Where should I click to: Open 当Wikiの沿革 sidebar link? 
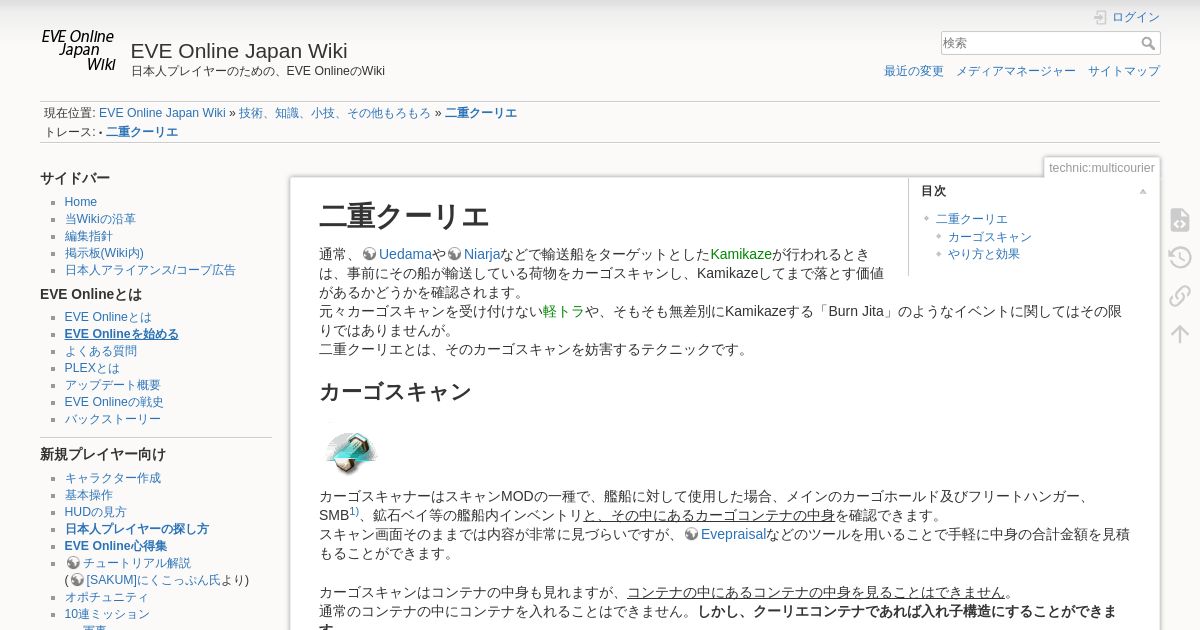(x=100, y=219)
